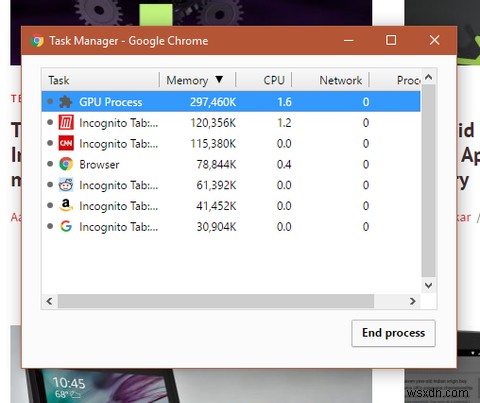Click the horizontal scrollbar thumb
480x403 pixels.
click(x=216, y=301)
